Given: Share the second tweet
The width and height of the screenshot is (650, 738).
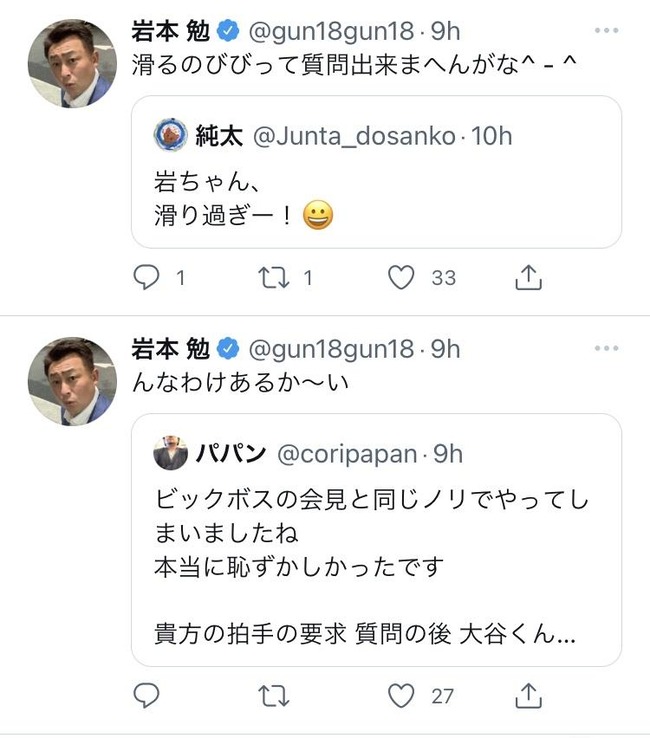Looking at the screenshot, I should click(x=528, y=695).
